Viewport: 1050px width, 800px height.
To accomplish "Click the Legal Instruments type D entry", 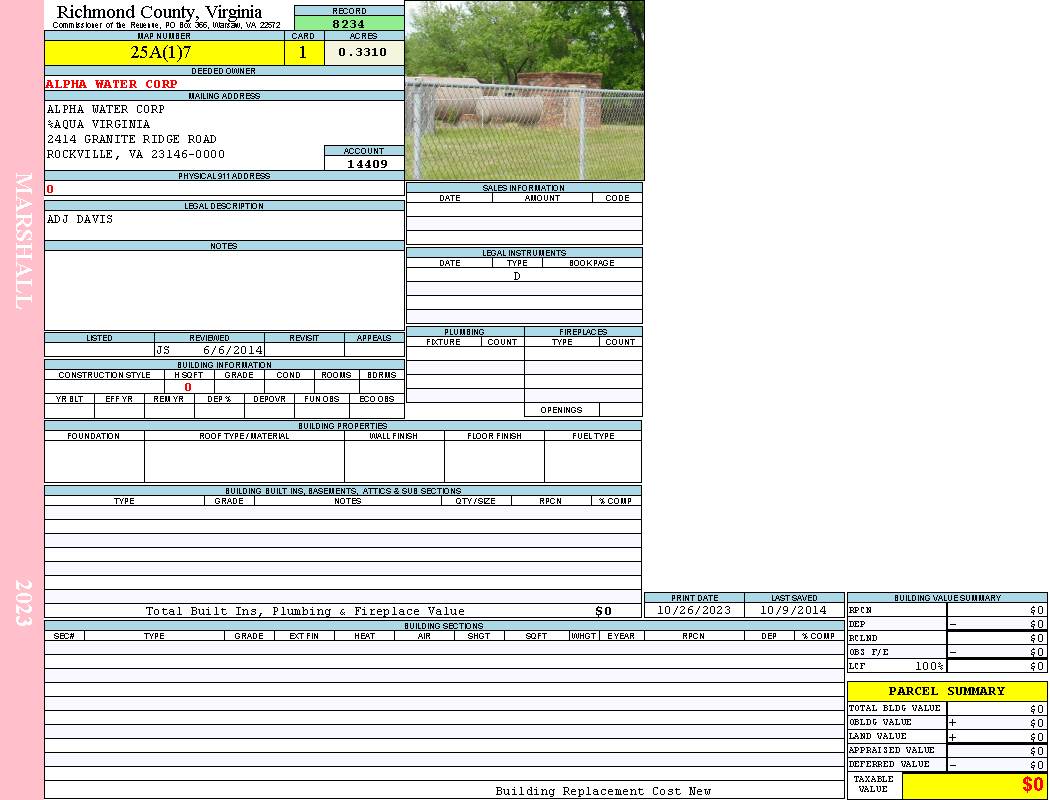I will (x=517, y=276).
